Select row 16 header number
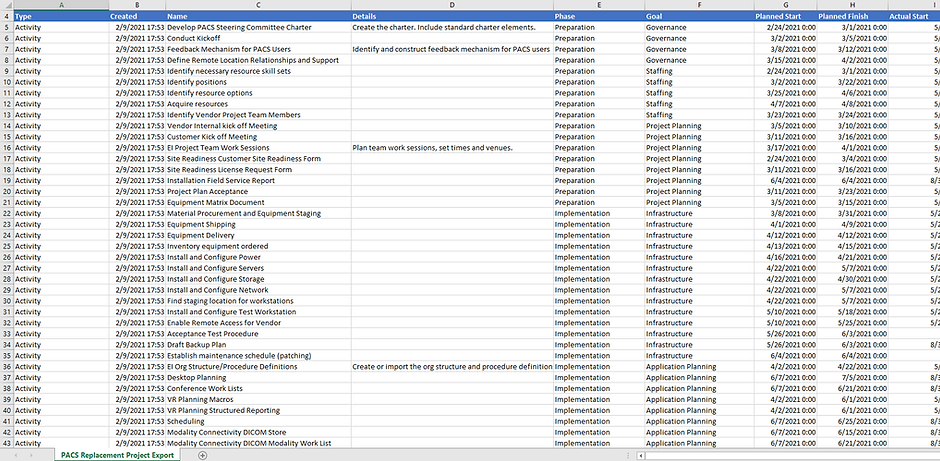This screenshot has height=461, width=940. pyautogui.click(x=7, y=147)
